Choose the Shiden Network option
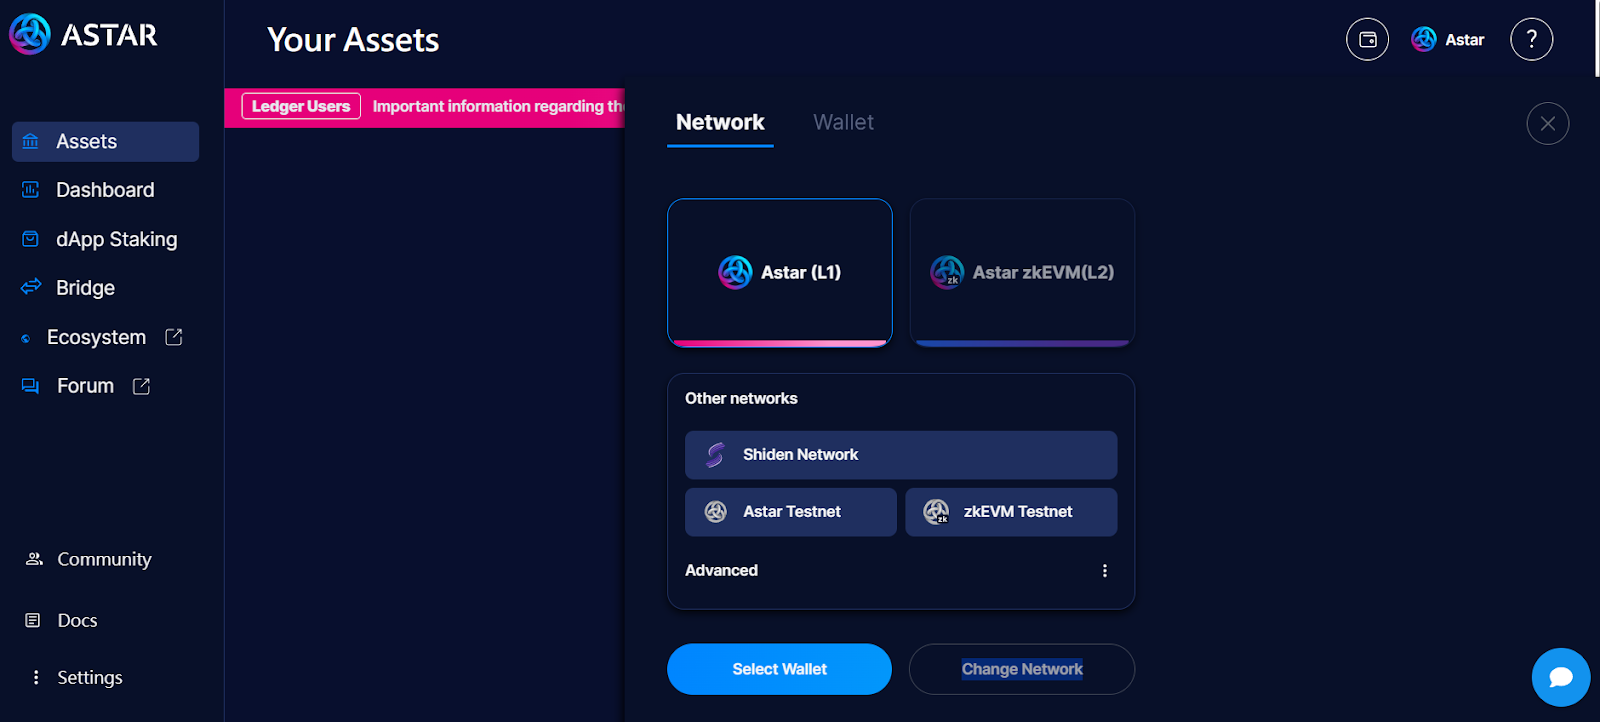The width and height of the screenshot is (1600, 722). click(899, 454)
